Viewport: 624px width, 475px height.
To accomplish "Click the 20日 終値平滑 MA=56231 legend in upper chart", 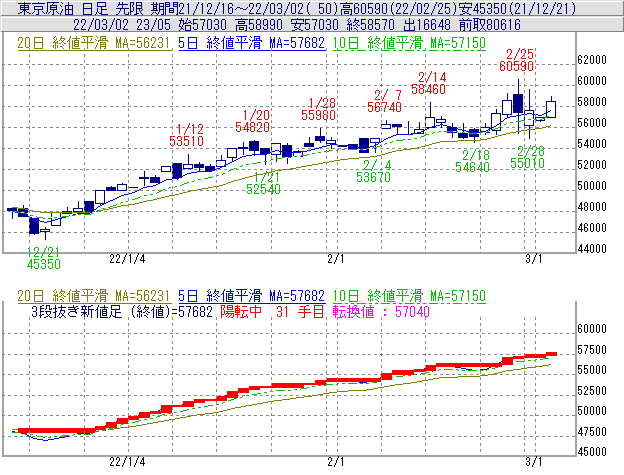I will pos(94,43).
